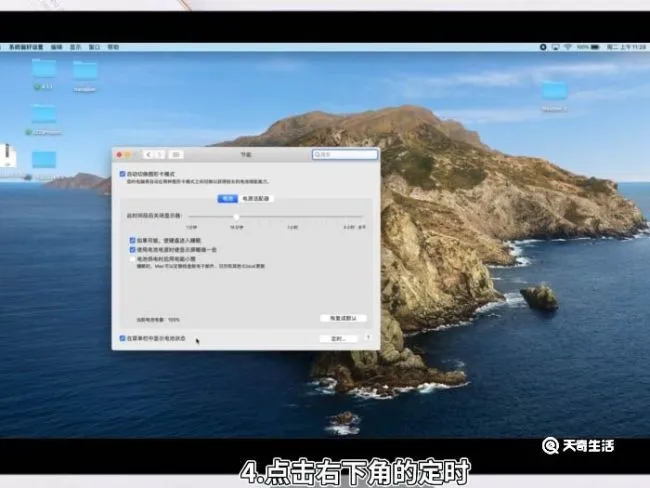The height and width of the screenshot is (488, 650).
Task: Click the Wi-Fi status icon in menu bar
Action: [568, 47]
